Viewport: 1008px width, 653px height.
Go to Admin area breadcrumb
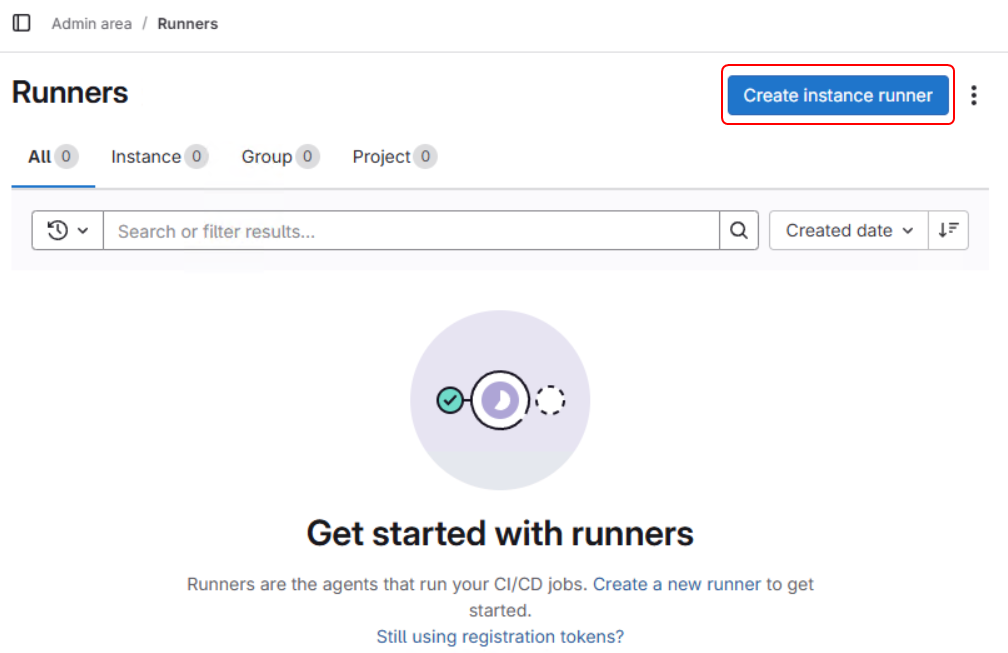tap(92, 24)
